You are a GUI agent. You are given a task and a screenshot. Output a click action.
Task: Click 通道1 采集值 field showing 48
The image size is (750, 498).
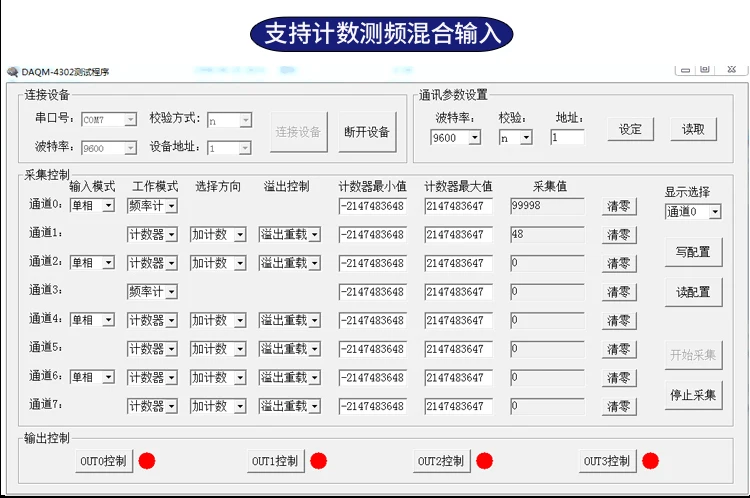click(x=547, y=235)
